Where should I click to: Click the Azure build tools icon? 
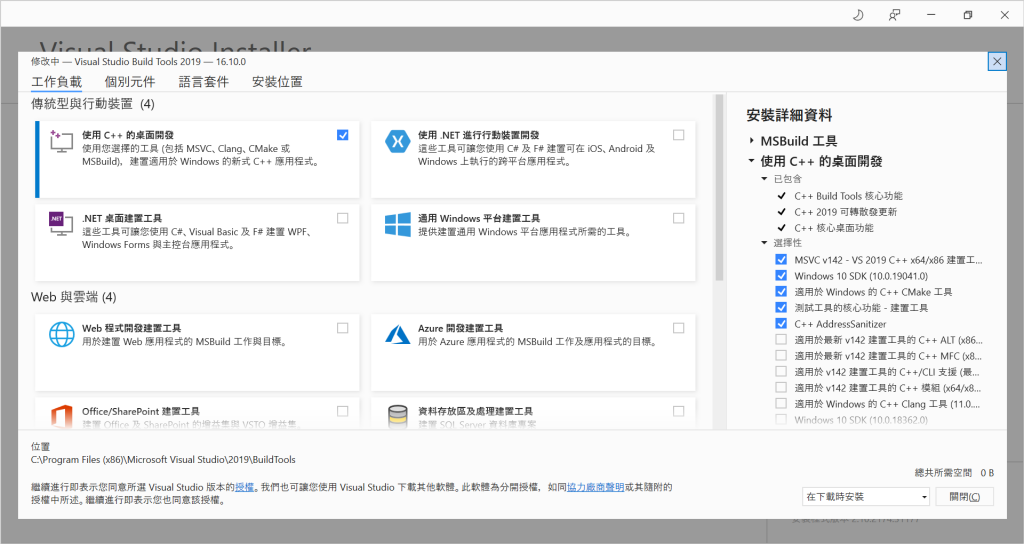(x=397, y=334)
